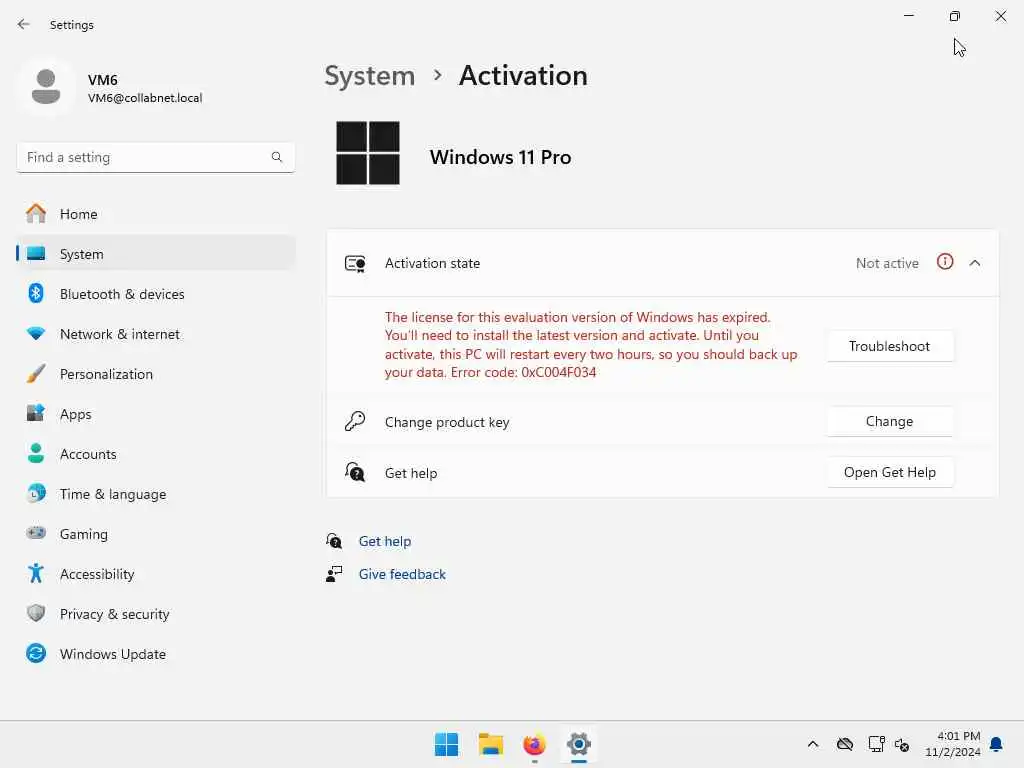
Task: Click the Windows logo image
Action: 368,153
